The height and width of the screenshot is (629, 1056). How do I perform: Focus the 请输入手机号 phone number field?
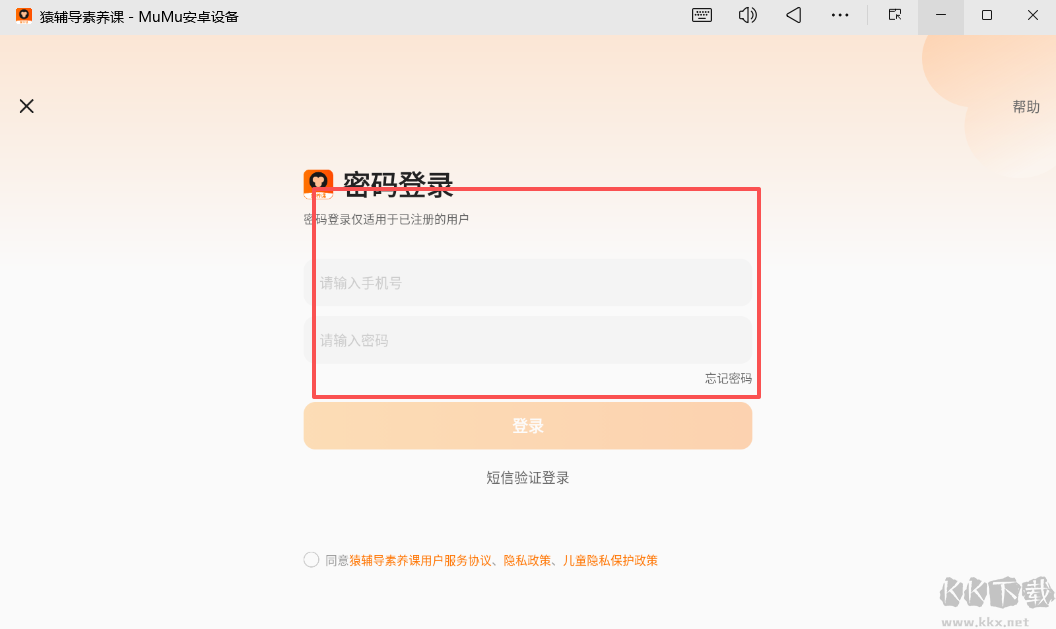pos(527,283)
